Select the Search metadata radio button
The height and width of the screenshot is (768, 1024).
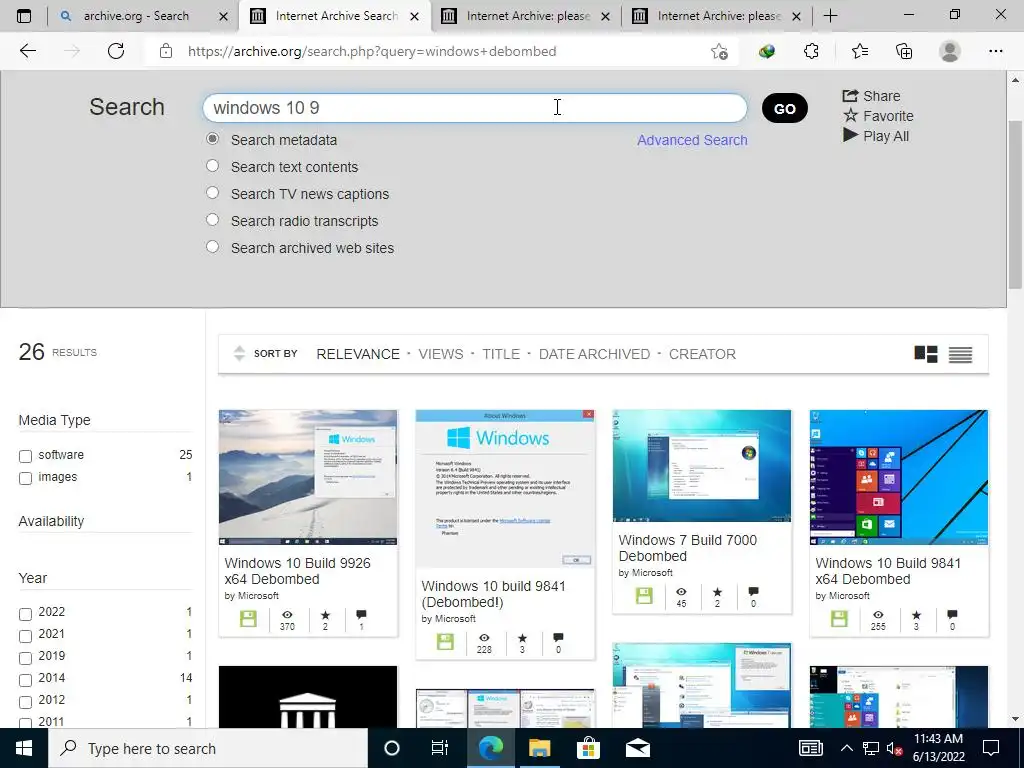[212, 138]
